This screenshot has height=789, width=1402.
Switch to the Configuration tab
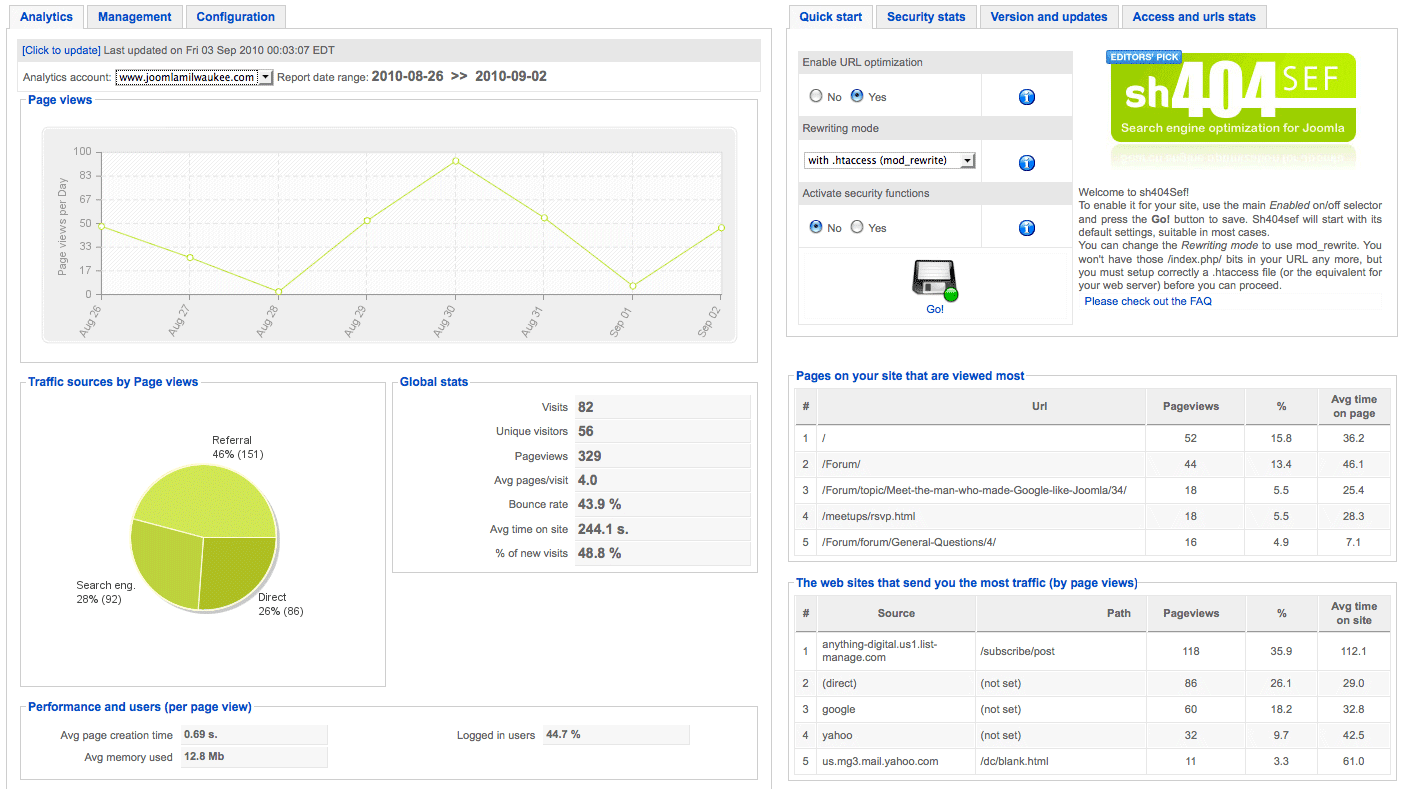pyautogui.click(x=235, y=16)
